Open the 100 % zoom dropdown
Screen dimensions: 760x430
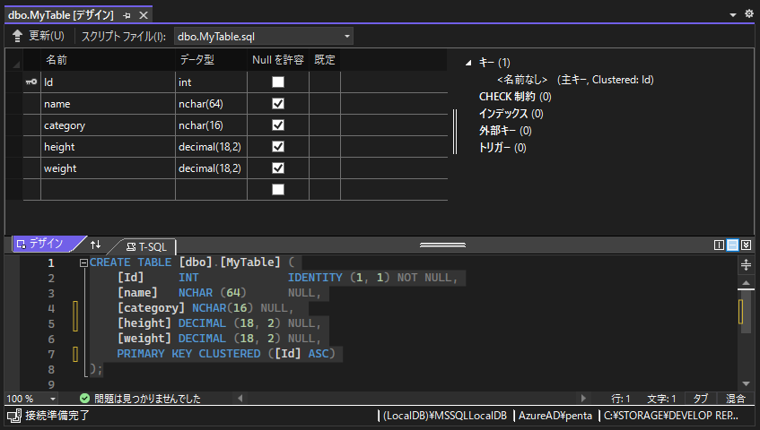tap(53, 399)
